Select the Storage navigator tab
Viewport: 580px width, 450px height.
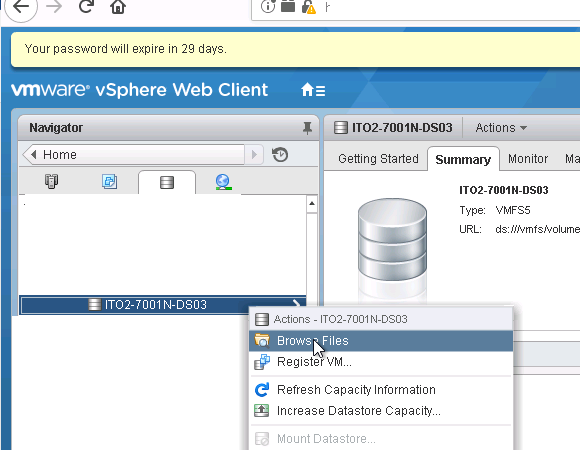coord(167,182)
